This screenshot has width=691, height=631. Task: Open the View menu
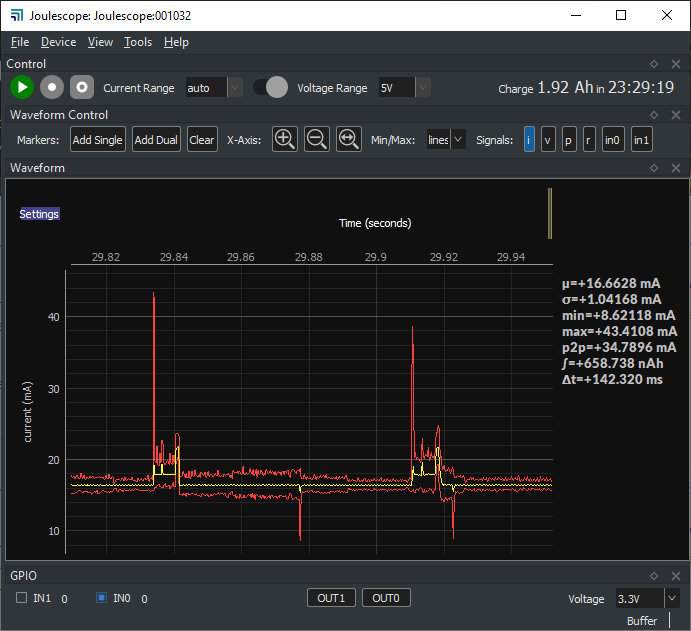(x=100, y=42)
